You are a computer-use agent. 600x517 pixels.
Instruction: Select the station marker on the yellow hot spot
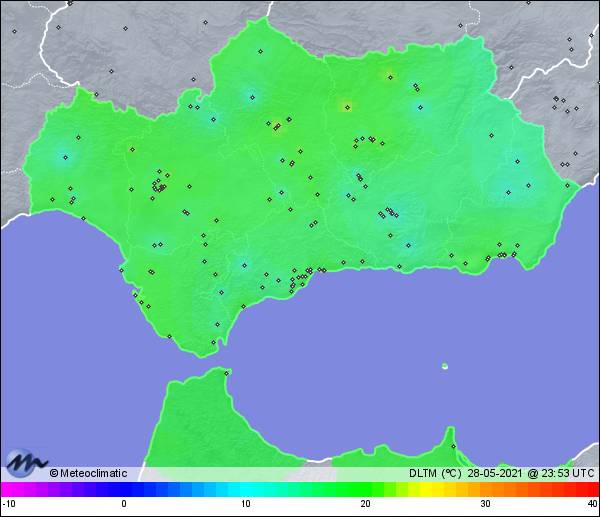[347, 108]
